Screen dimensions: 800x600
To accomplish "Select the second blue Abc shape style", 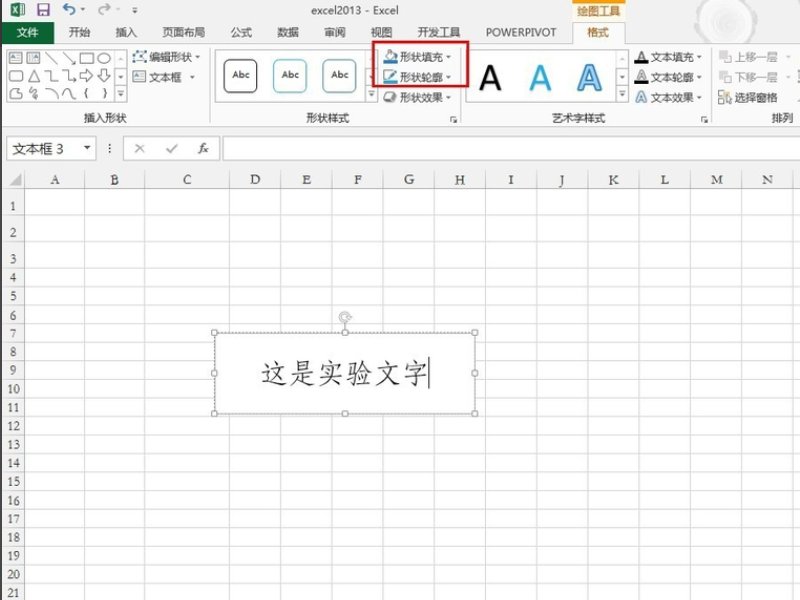I will pyautogui.click(x=289, y=74).
